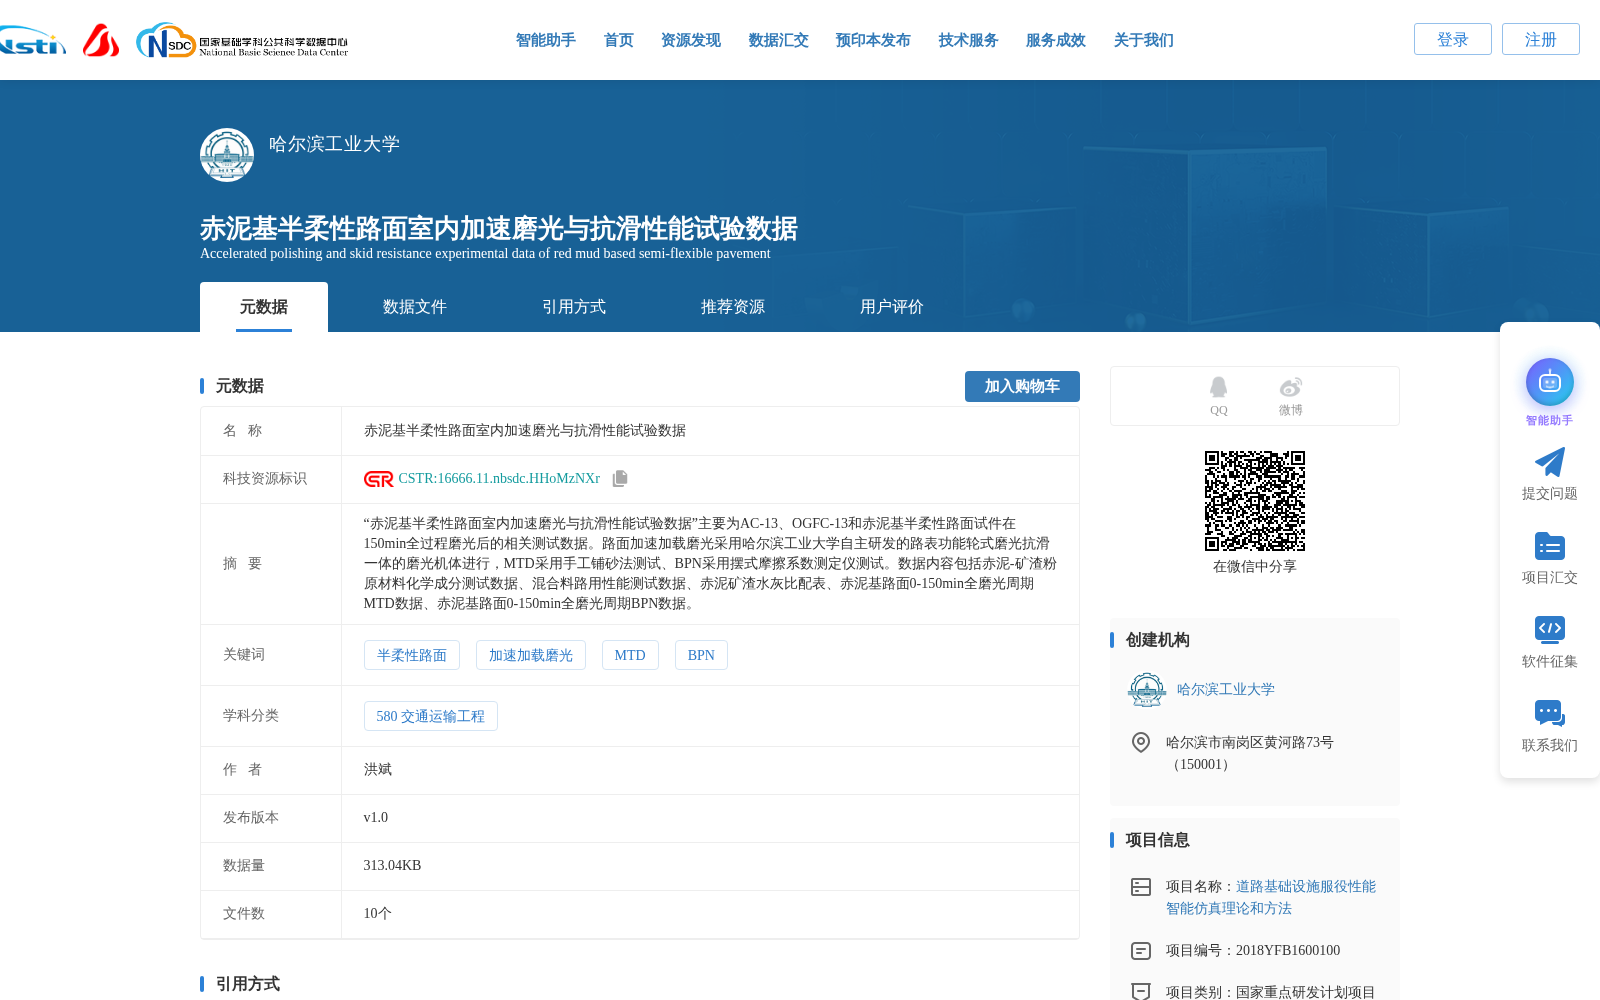Open 服务成效 menu item
Viewport: 1600px width, 1000px height.
1056,40
